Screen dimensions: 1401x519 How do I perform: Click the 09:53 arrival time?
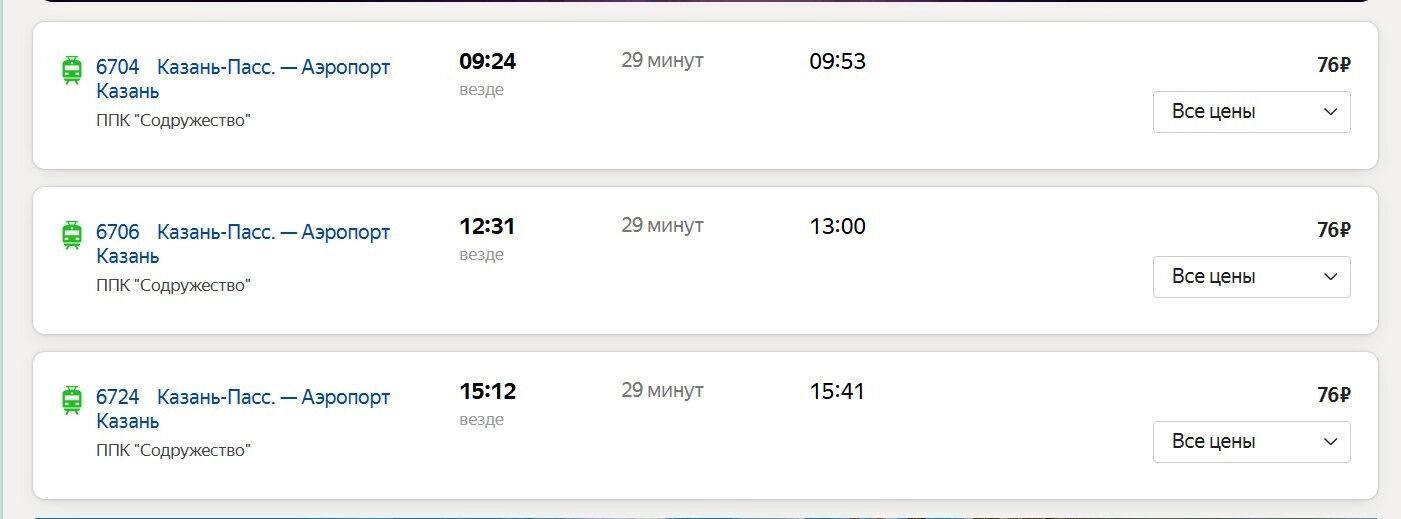pyautogui.click(x=837, y=62)
